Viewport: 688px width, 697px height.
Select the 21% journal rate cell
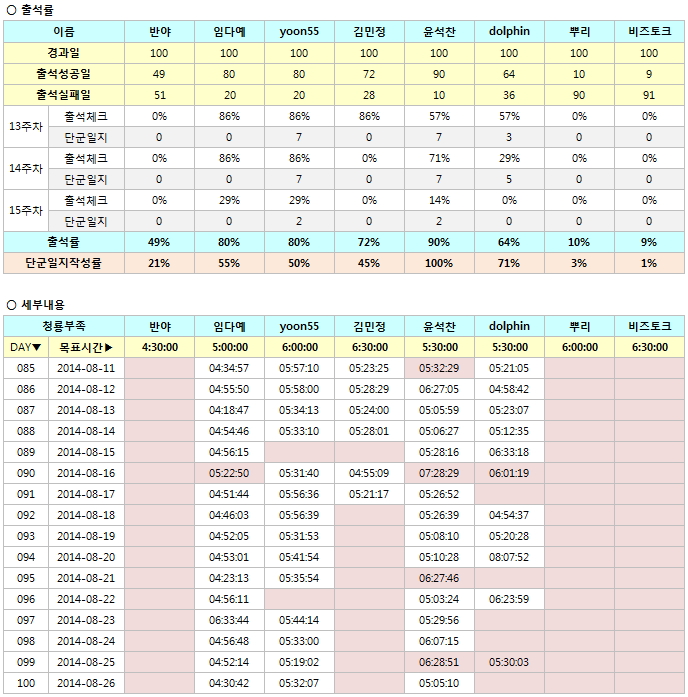(x=160, y=263)
